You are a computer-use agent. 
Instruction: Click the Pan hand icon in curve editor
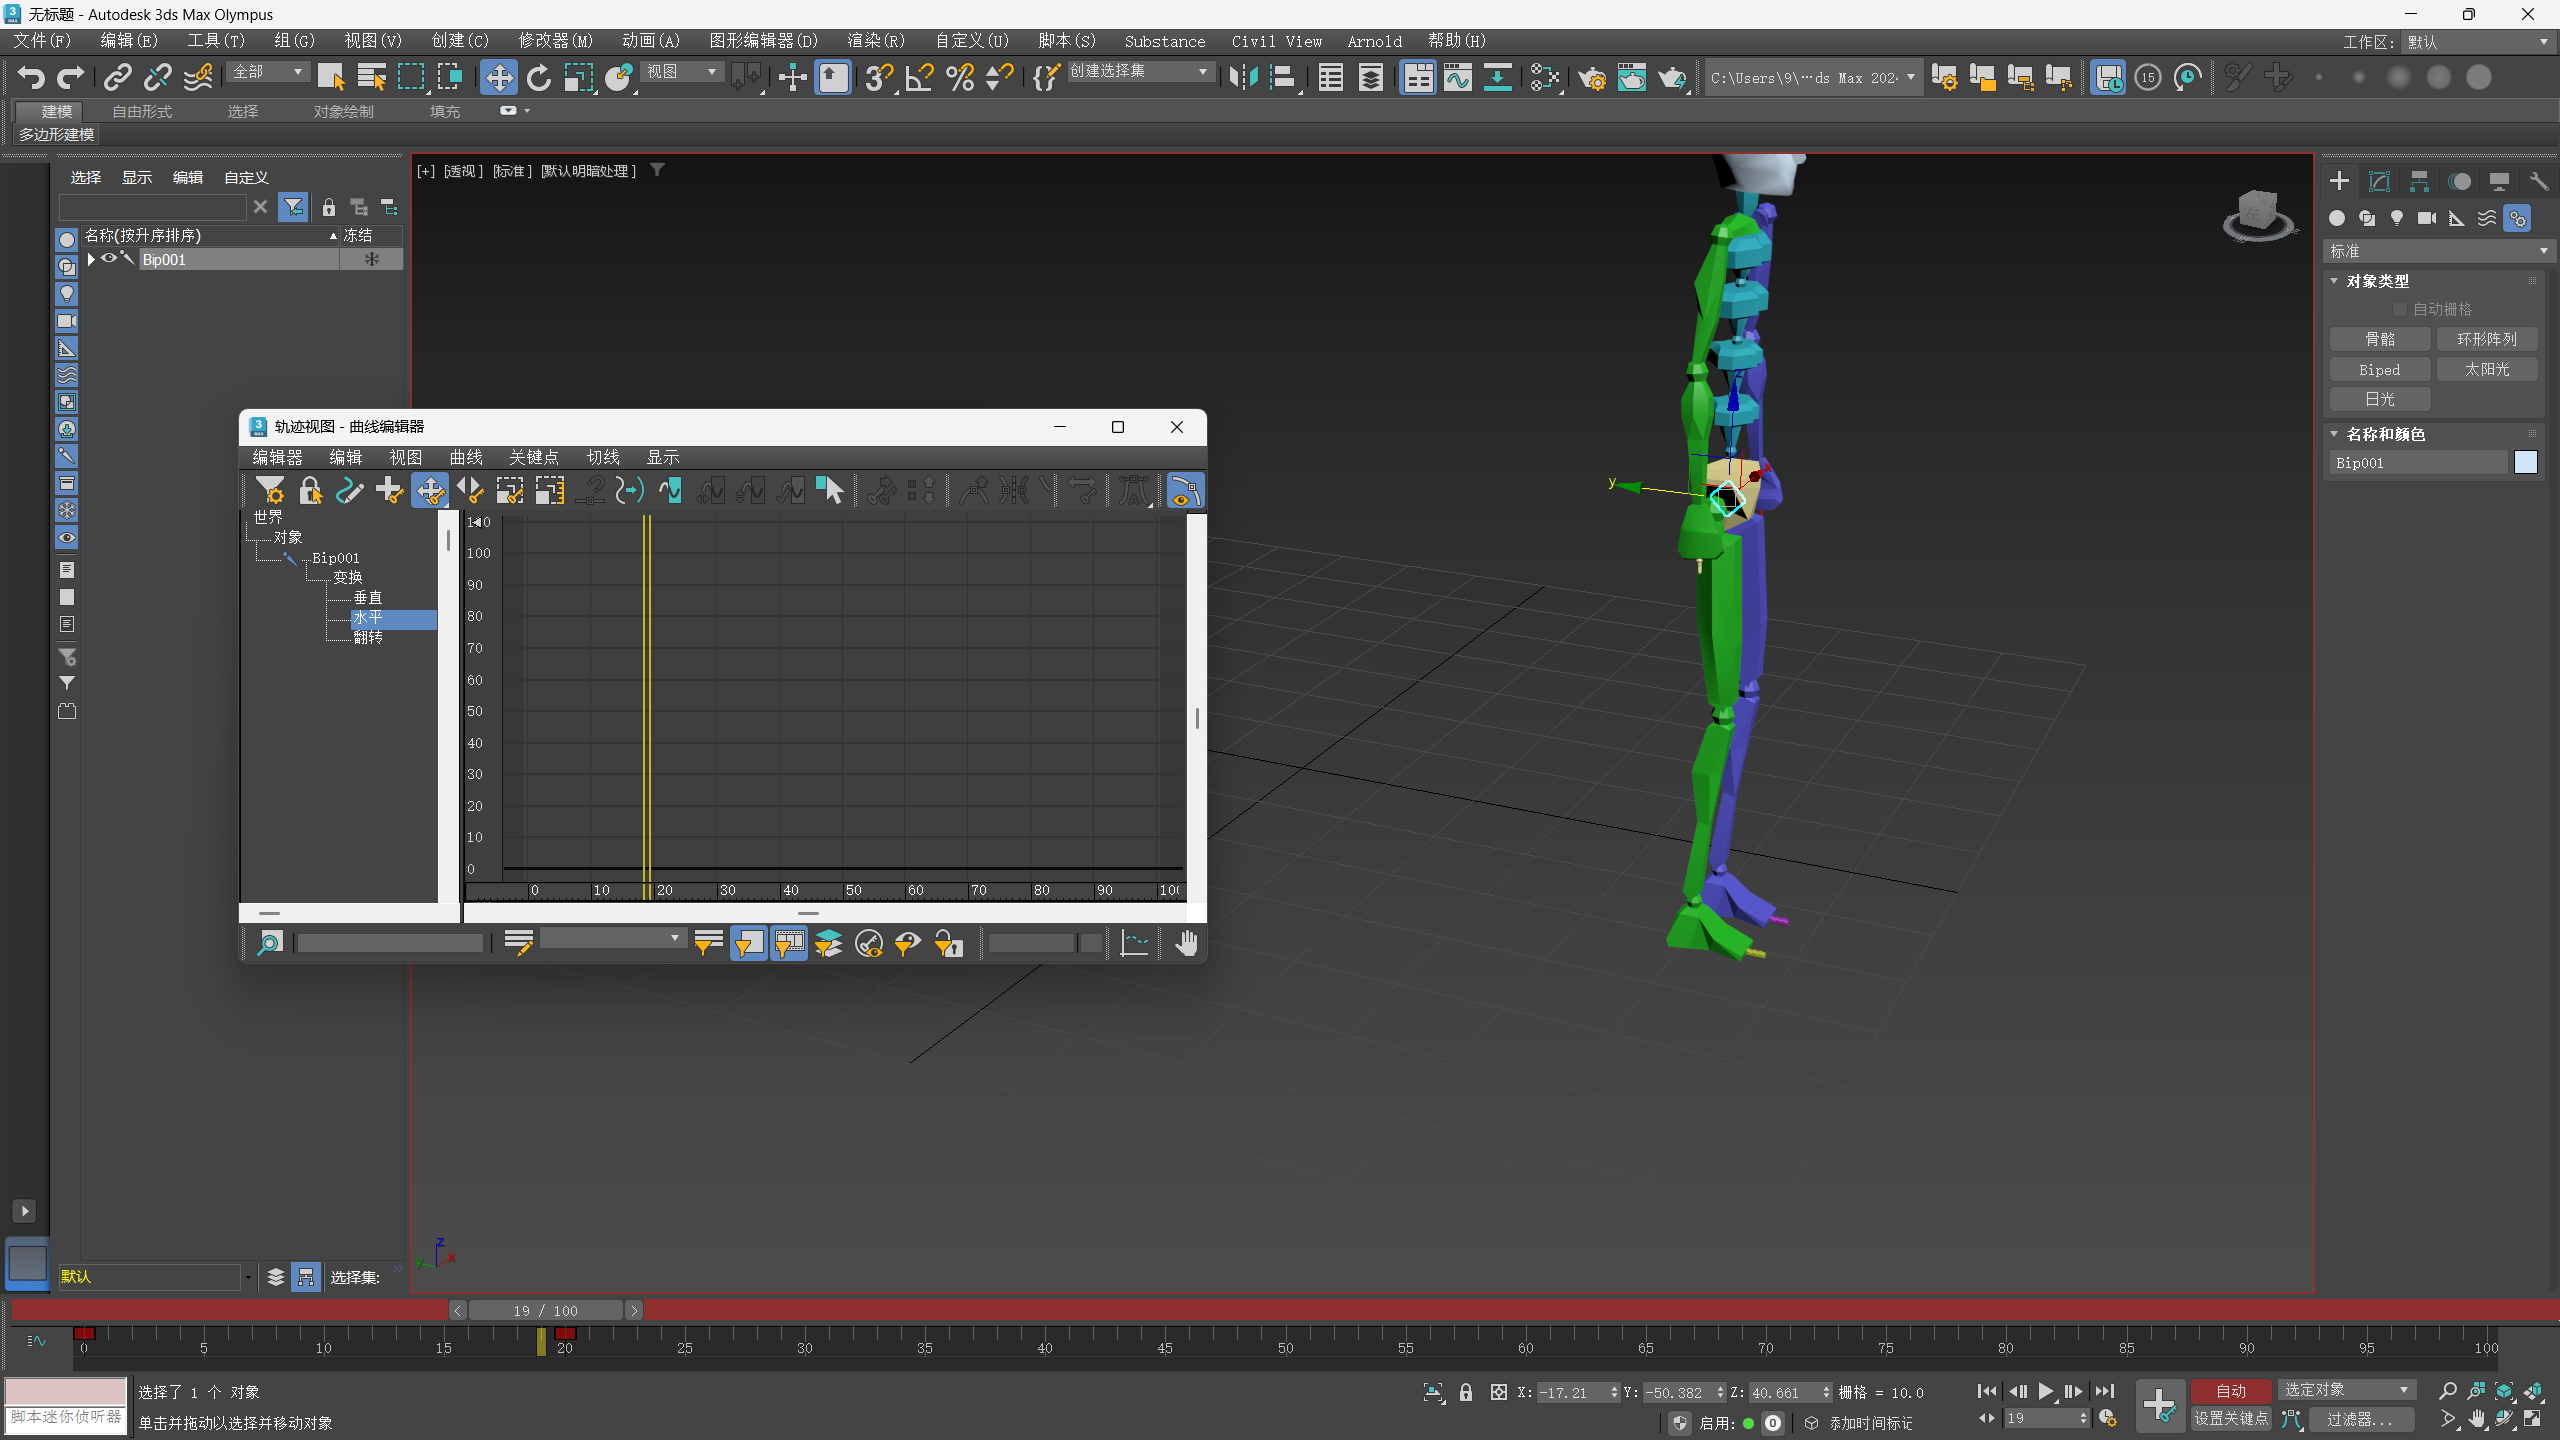click(x=1186, y=942)
